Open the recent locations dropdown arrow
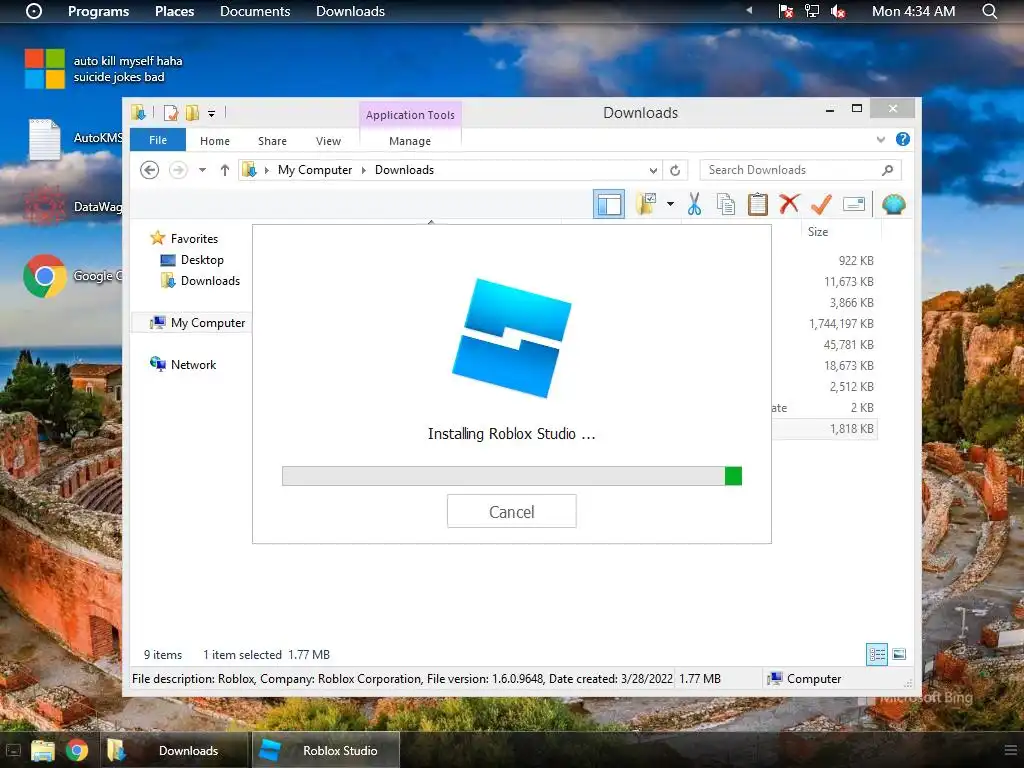Image resolution: width=1024 pixels, height=768 pixels. coord(202,170)
